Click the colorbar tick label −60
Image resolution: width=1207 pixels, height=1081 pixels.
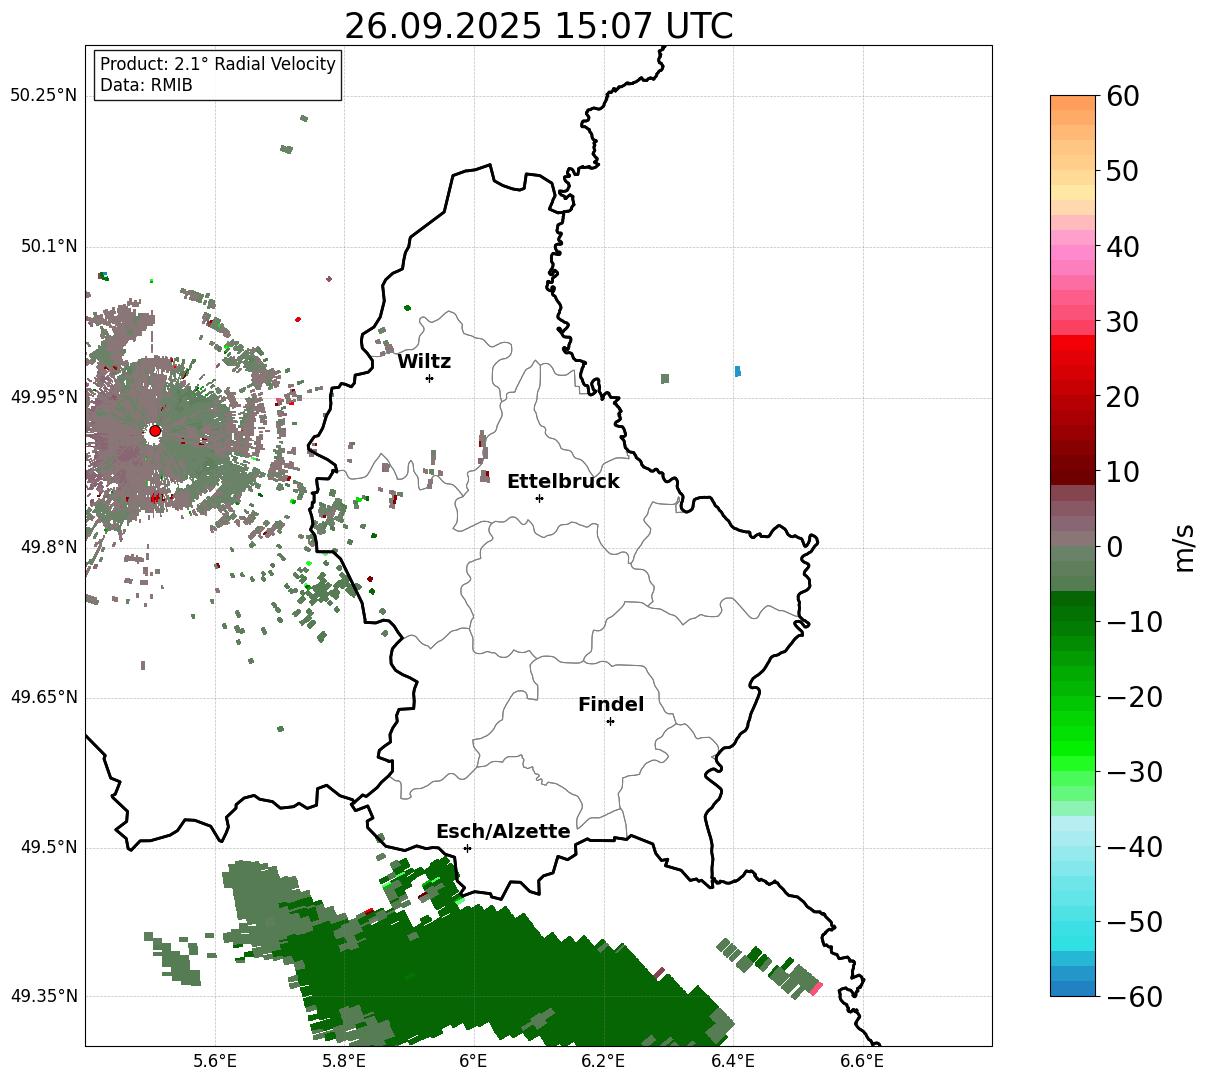(1134, 997)
